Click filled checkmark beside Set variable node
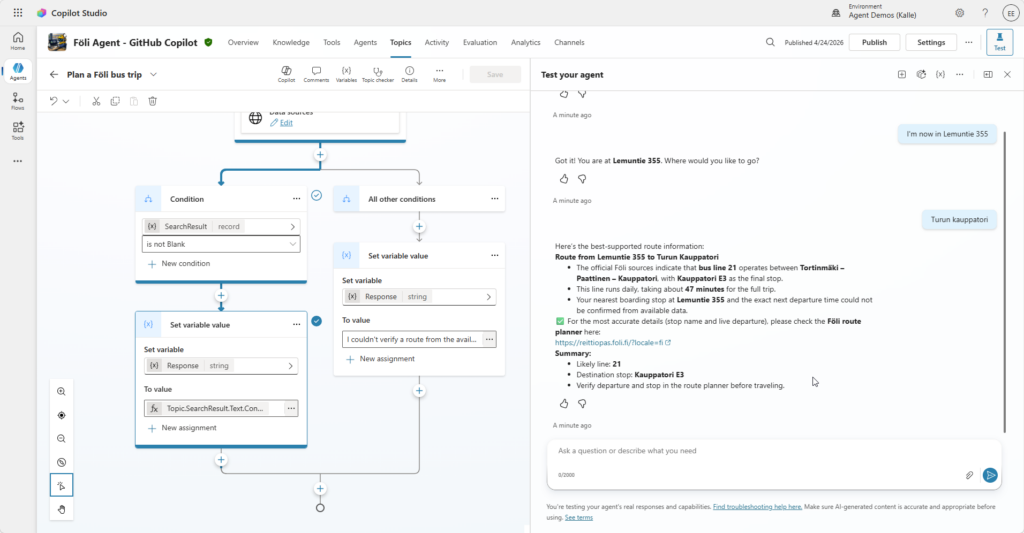The height and width of the screenshot is (533, 1024). click(x=316, y=321)
